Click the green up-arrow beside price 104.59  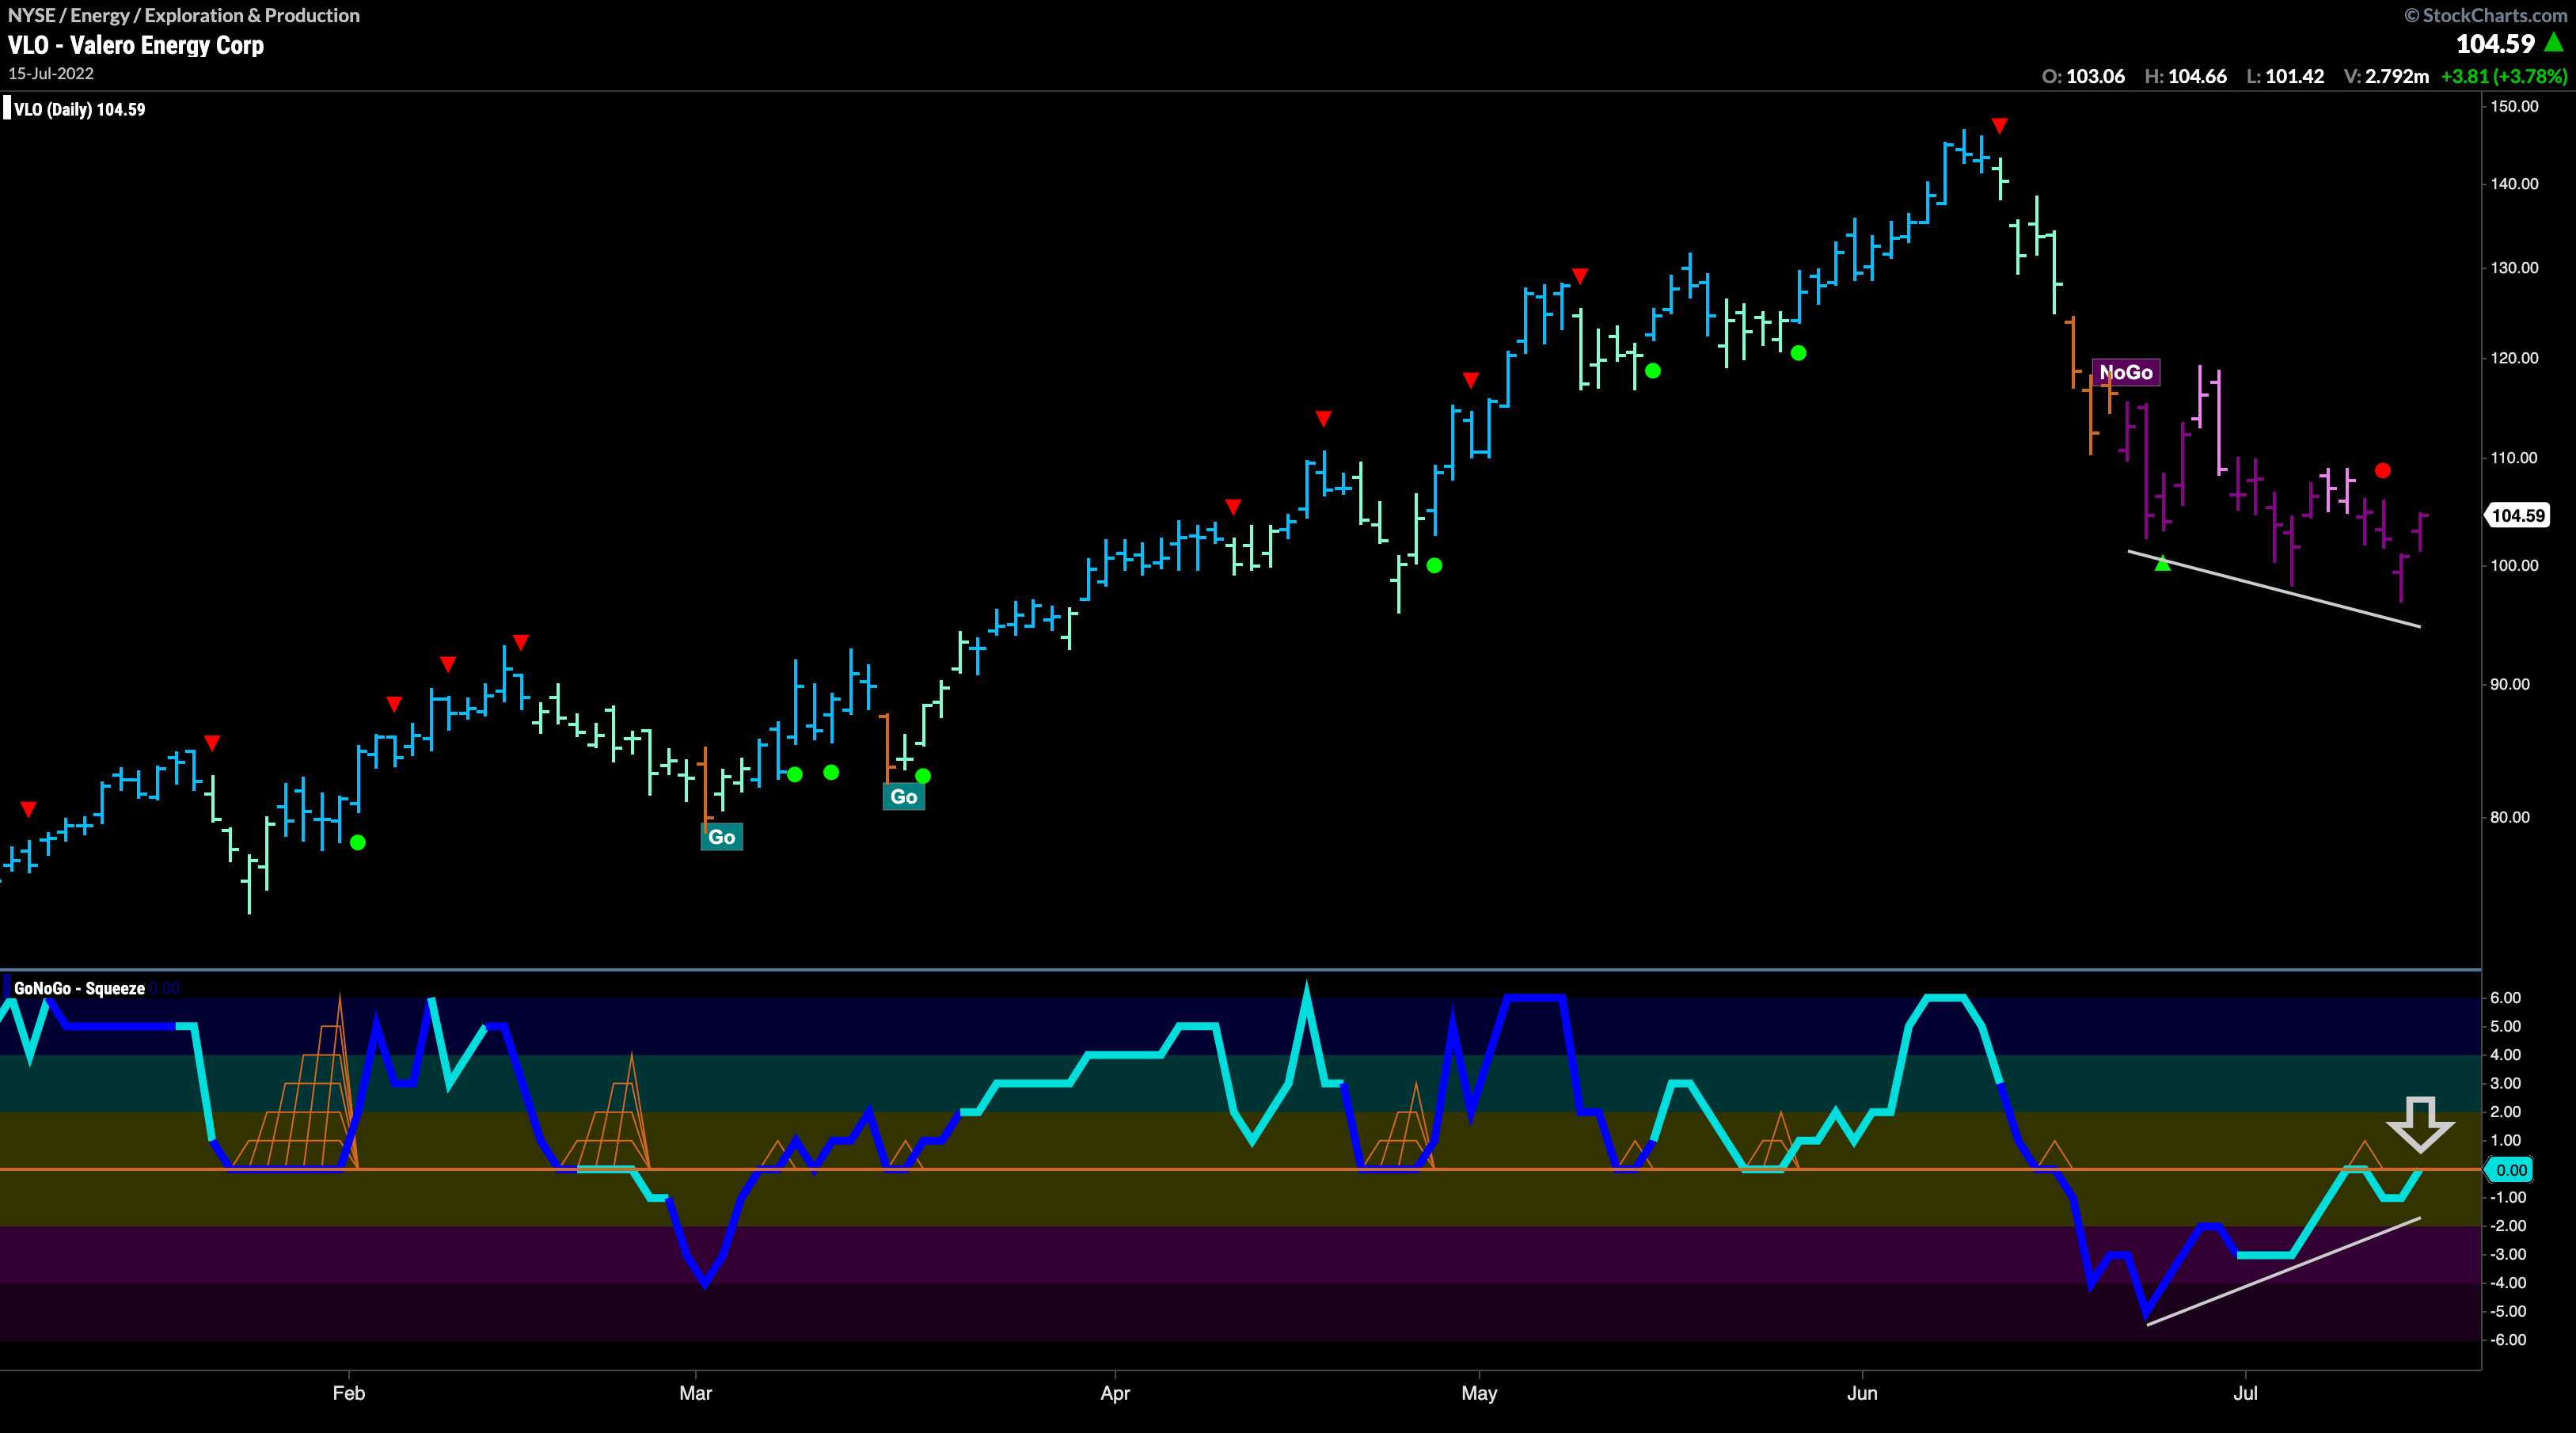click(2554, 42)
